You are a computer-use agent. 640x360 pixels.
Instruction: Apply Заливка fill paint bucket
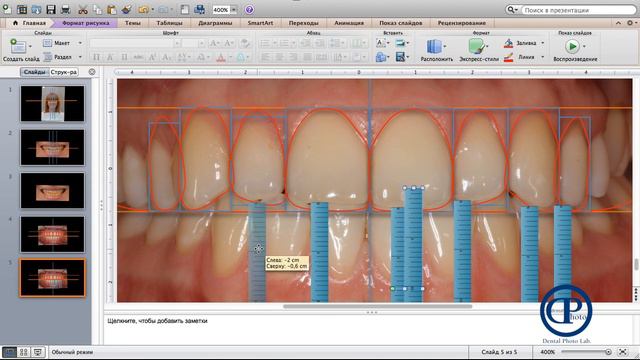[x=508, y=43]
